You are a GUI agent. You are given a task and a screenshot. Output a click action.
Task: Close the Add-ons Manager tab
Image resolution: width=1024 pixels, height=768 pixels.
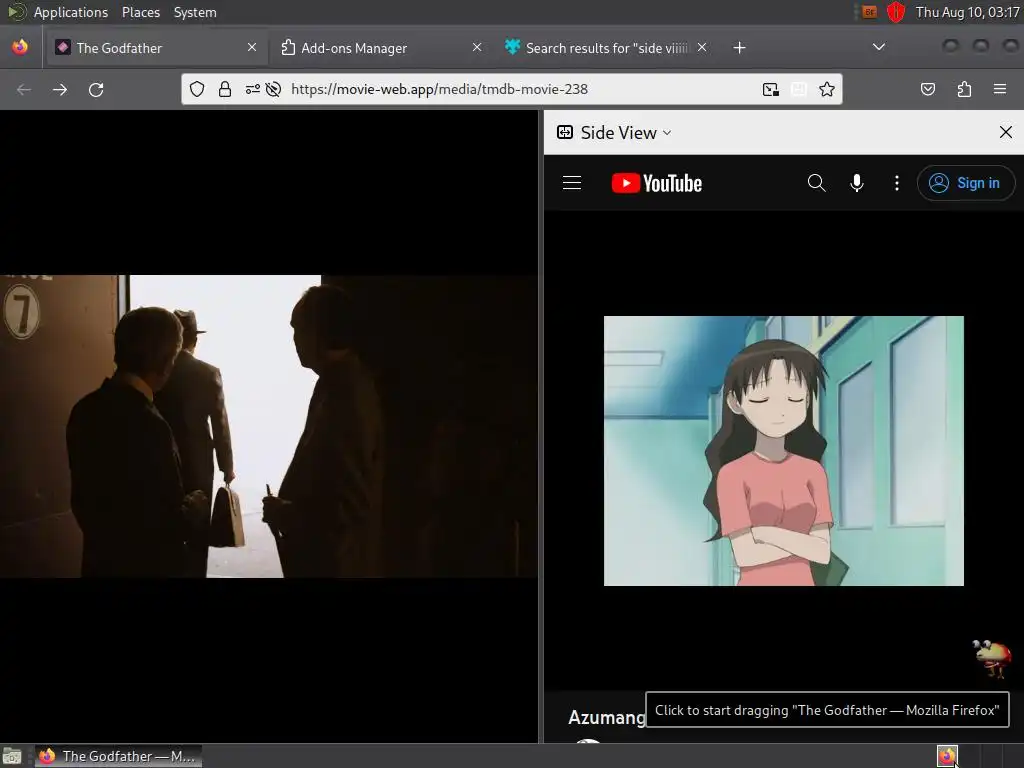point(477,47)
